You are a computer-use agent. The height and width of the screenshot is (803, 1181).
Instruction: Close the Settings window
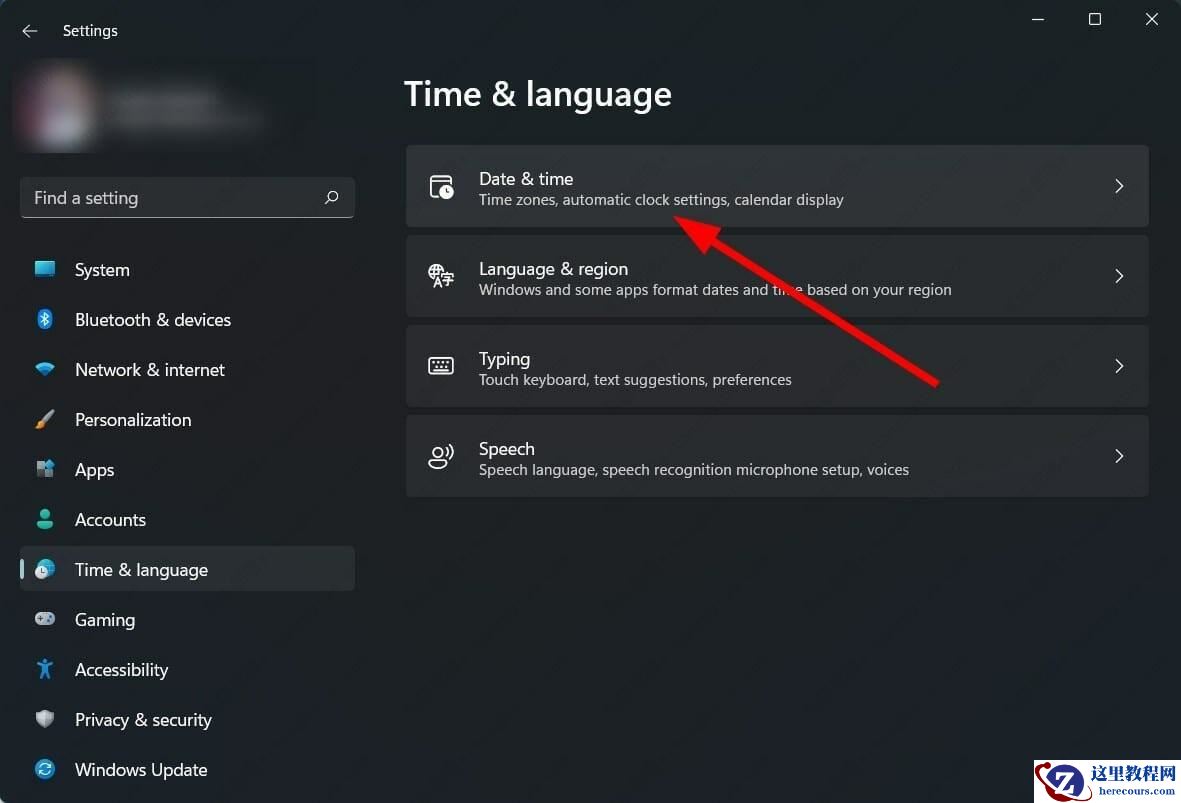coord(1152,20)
